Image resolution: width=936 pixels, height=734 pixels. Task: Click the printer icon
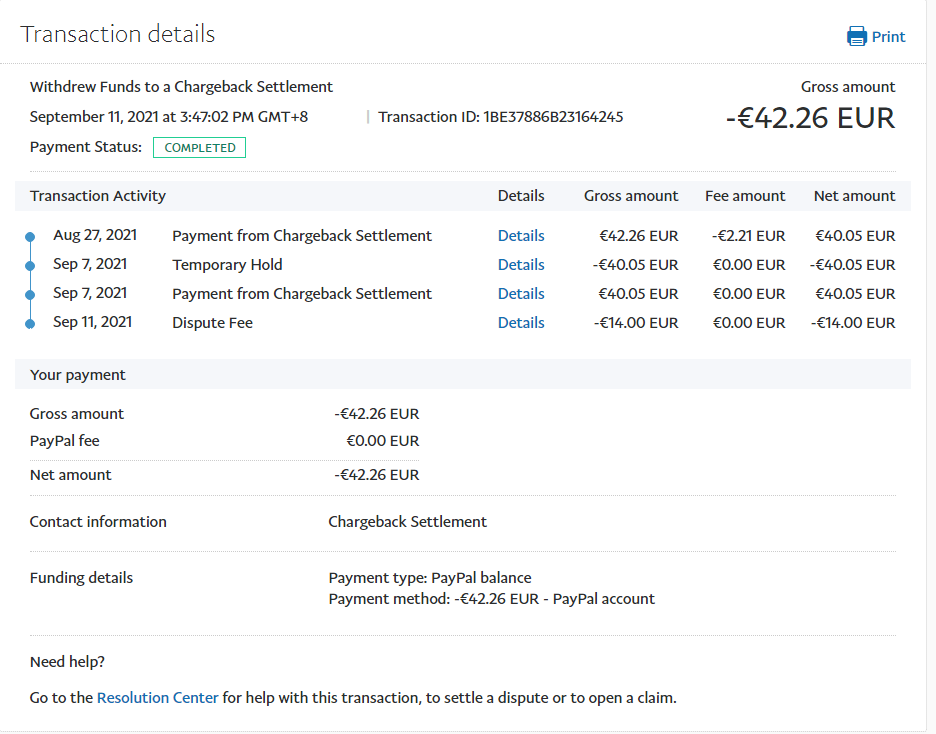(x=857, y=37)
